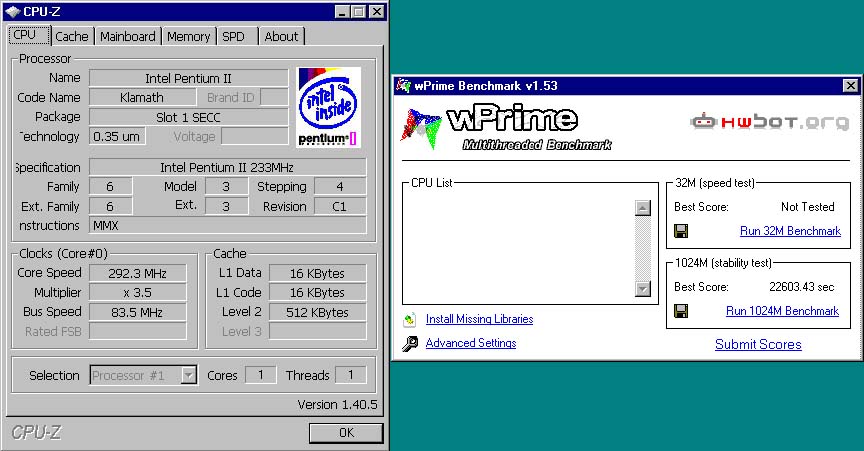The width and height of the screenshot is (864, 451).
Task: Click the CPU-Z title bar app icon
Action: pos(12,11)
